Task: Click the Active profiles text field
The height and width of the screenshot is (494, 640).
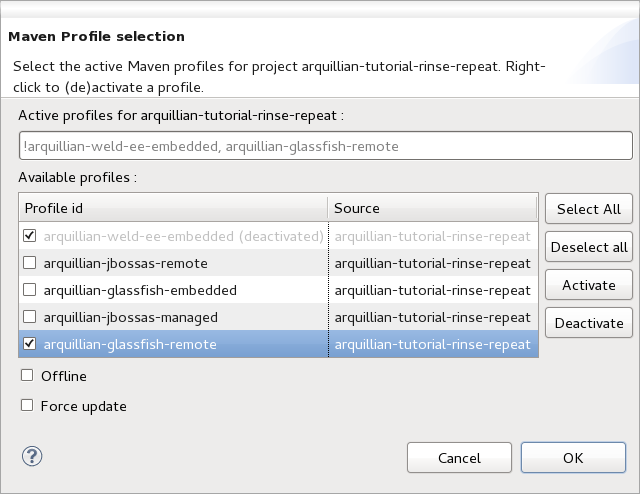Action: coord(325,146)
